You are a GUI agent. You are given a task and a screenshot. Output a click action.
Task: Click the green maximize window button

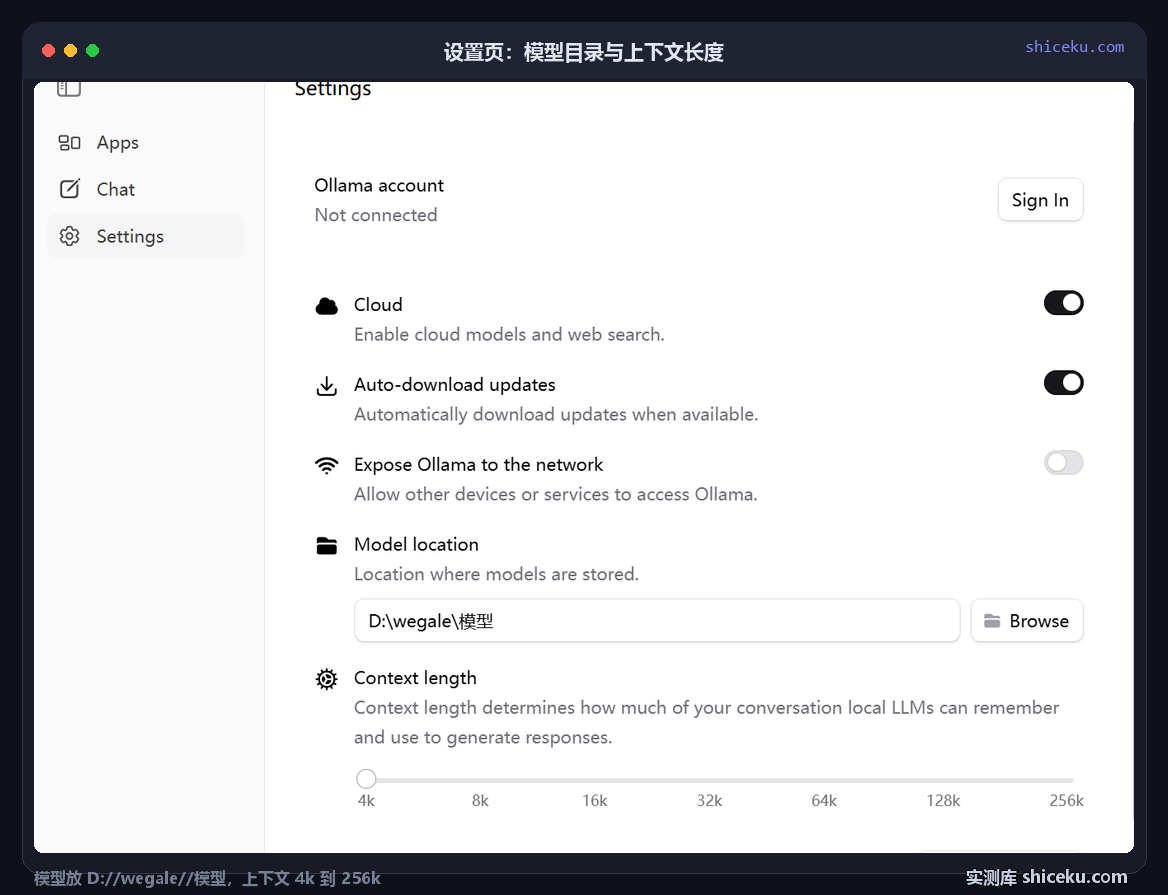coord(92,51)
